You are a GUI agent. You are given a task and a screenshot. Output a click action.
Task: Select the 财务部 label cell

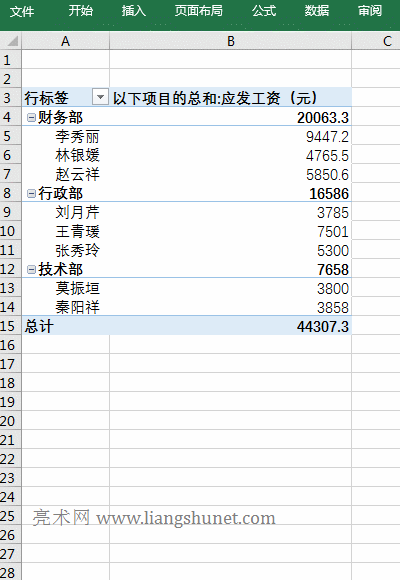click(65, 117)
